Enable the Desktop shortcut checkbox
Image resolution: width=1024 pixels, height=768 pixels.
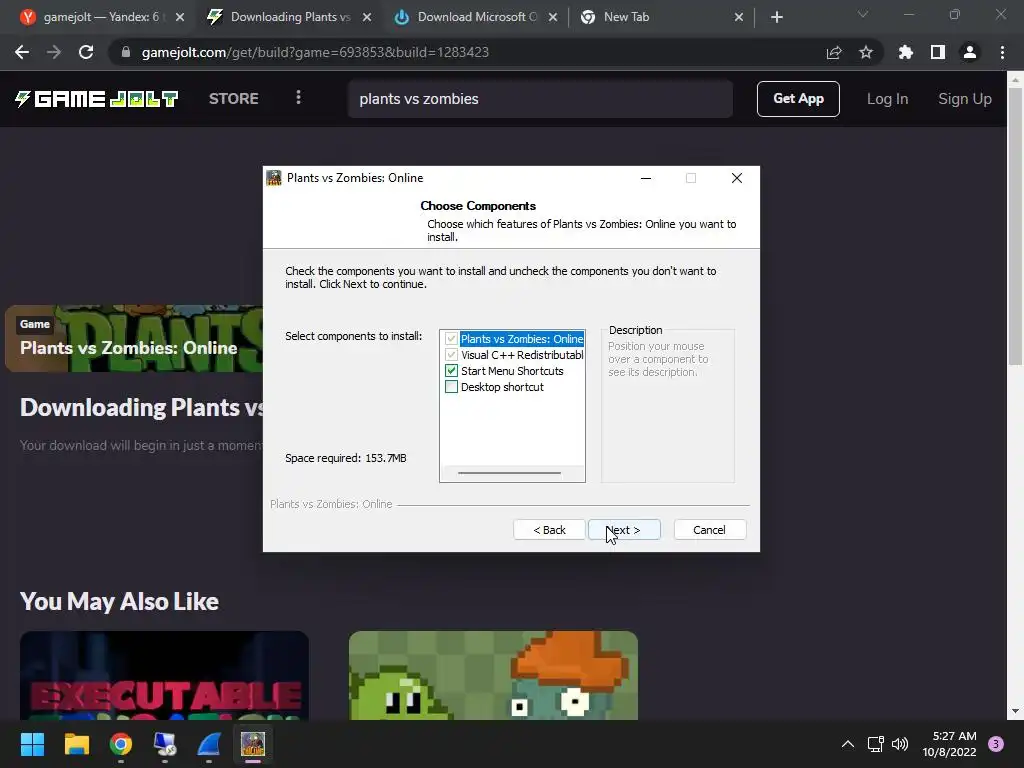451,387
